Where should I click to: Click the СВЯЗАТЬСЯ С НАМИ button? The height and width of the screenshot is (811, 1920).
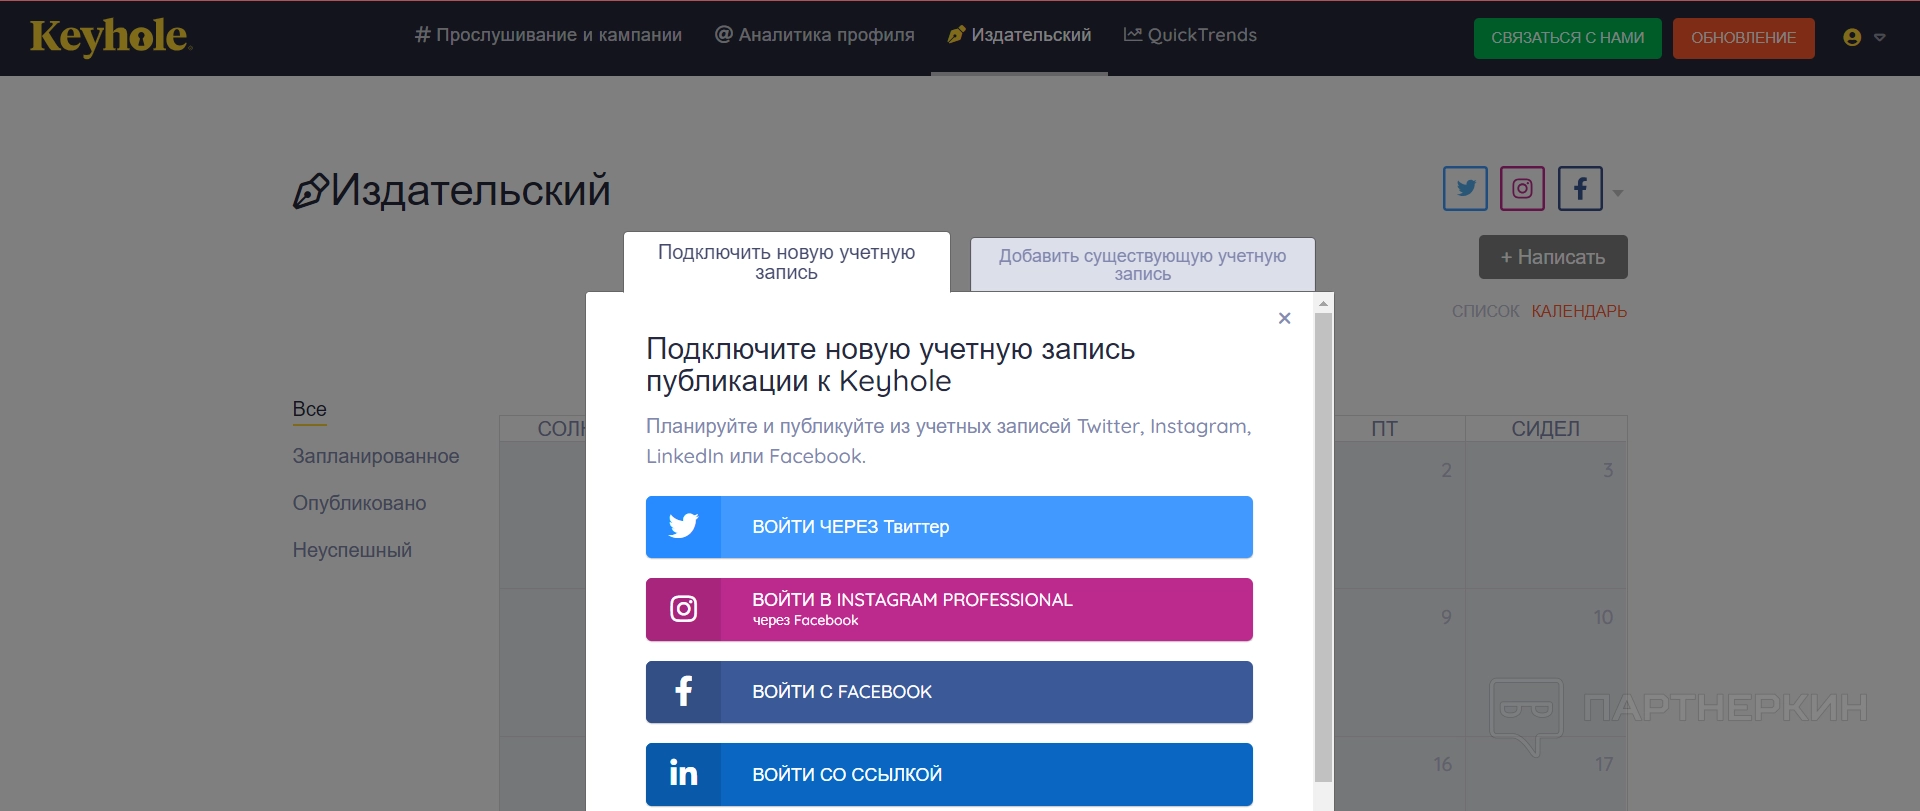[x=1567, y=38]
